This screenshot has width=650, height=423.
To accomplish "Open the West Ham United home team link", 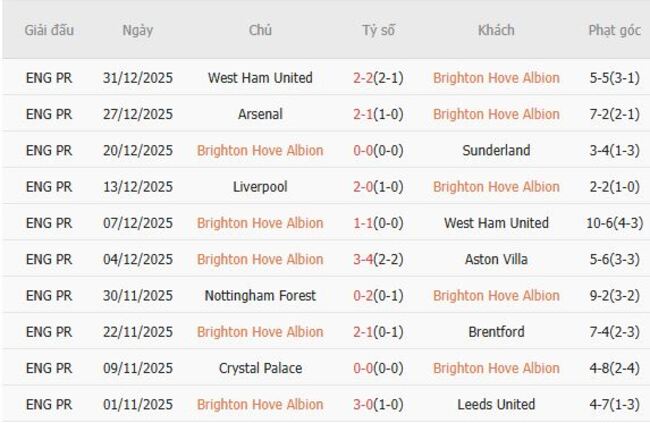I will coord(260,78).
